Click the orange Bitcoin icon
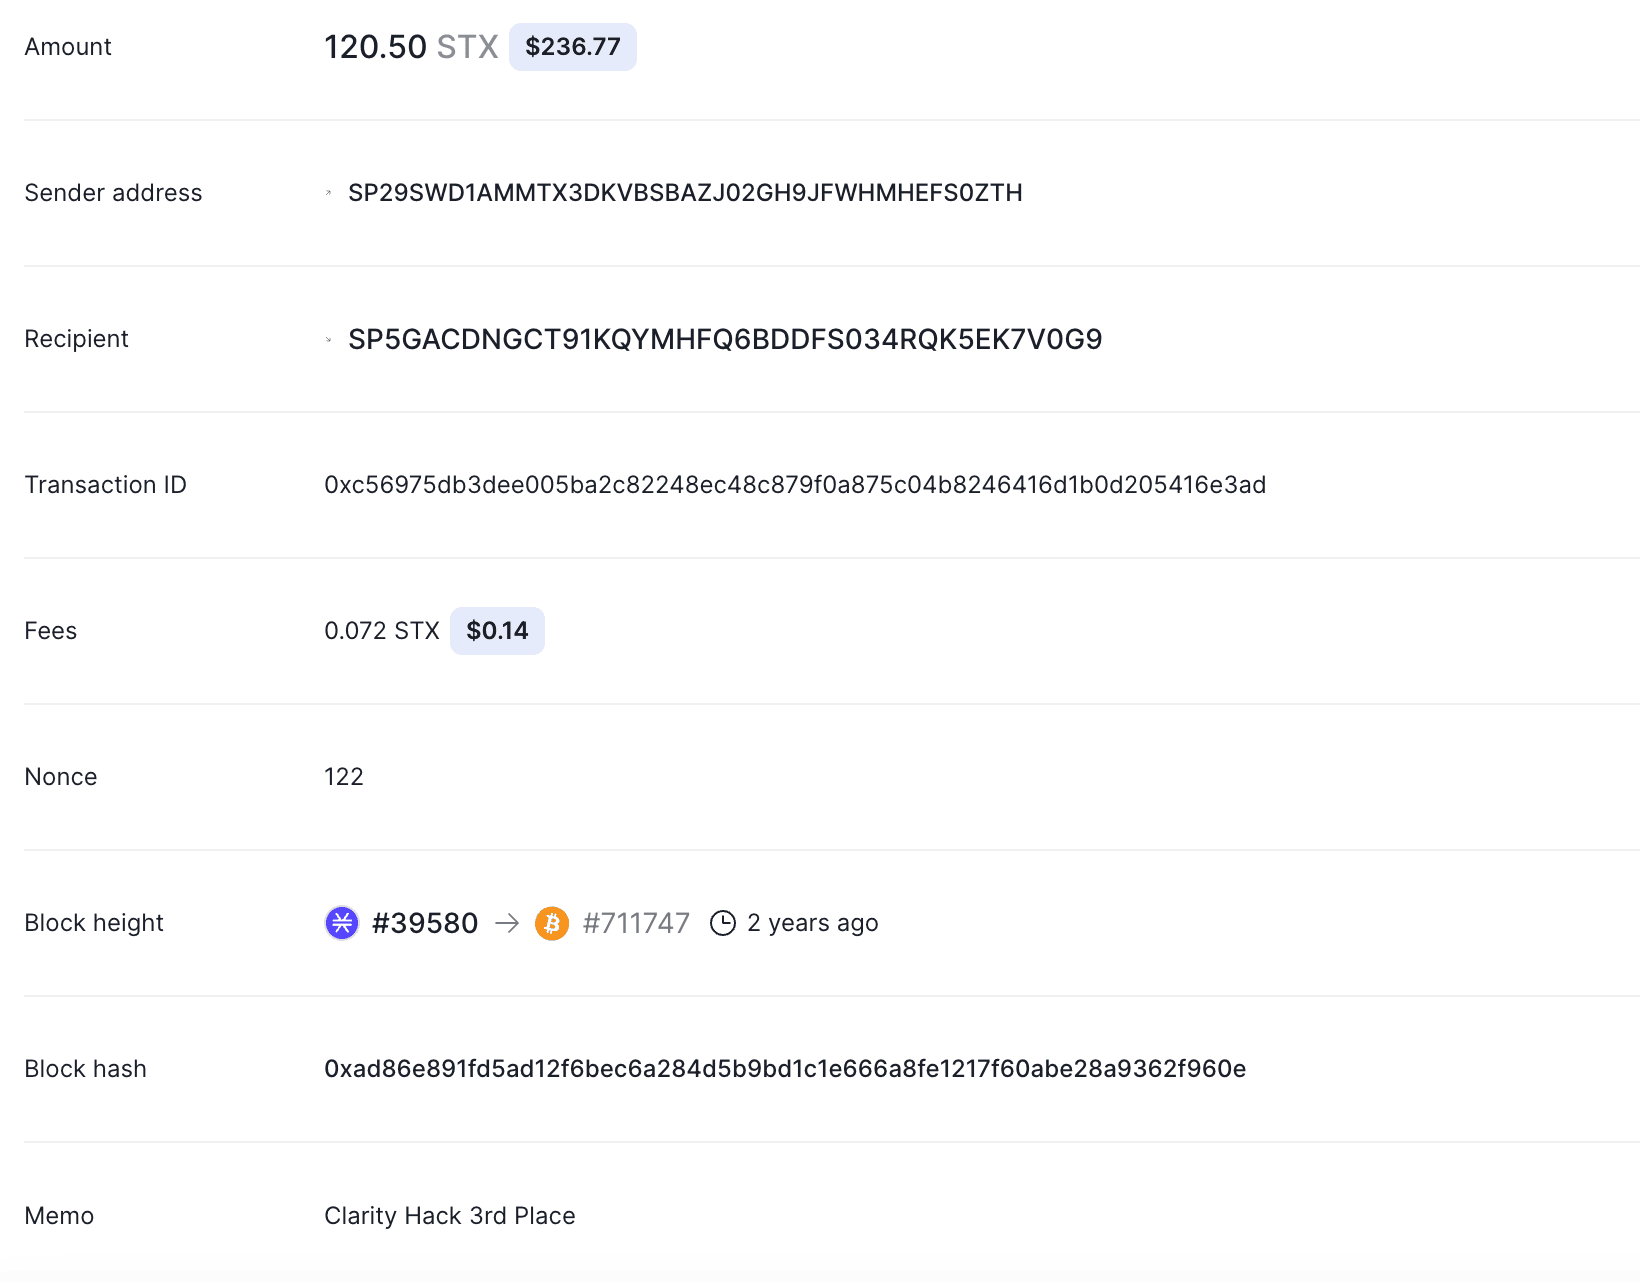The height and width of the screenshot is (1282, 1640). point(552,923)
